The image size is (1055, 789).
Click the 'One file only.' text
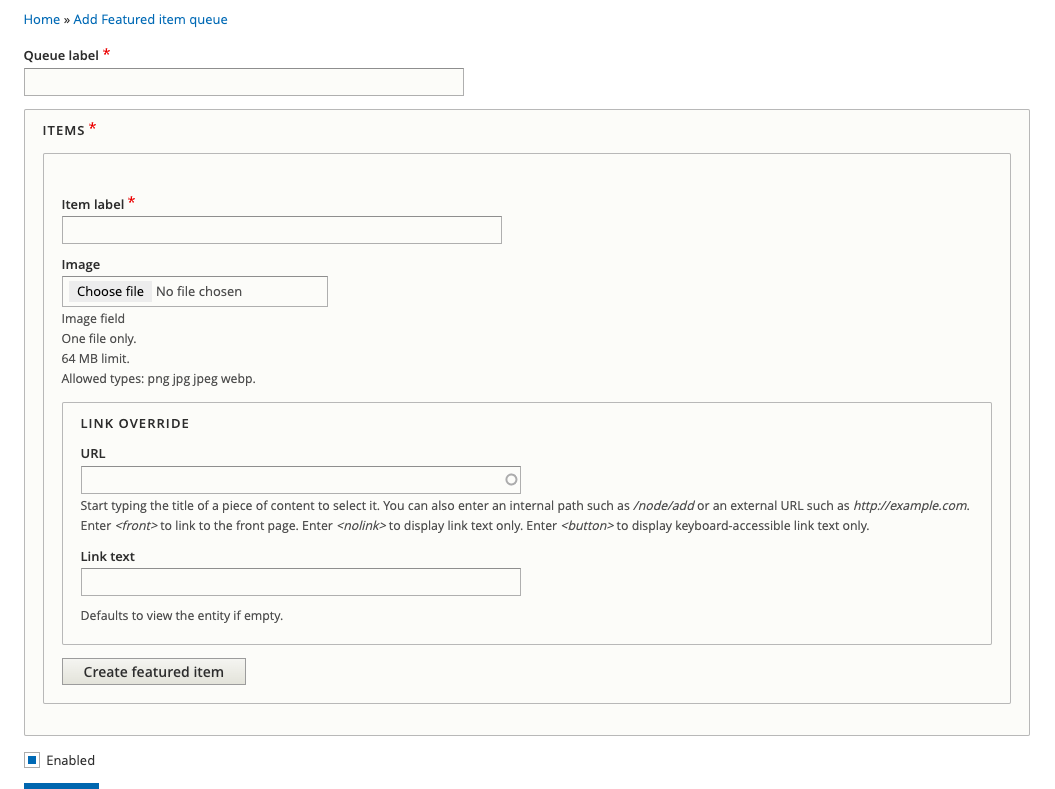99,338
